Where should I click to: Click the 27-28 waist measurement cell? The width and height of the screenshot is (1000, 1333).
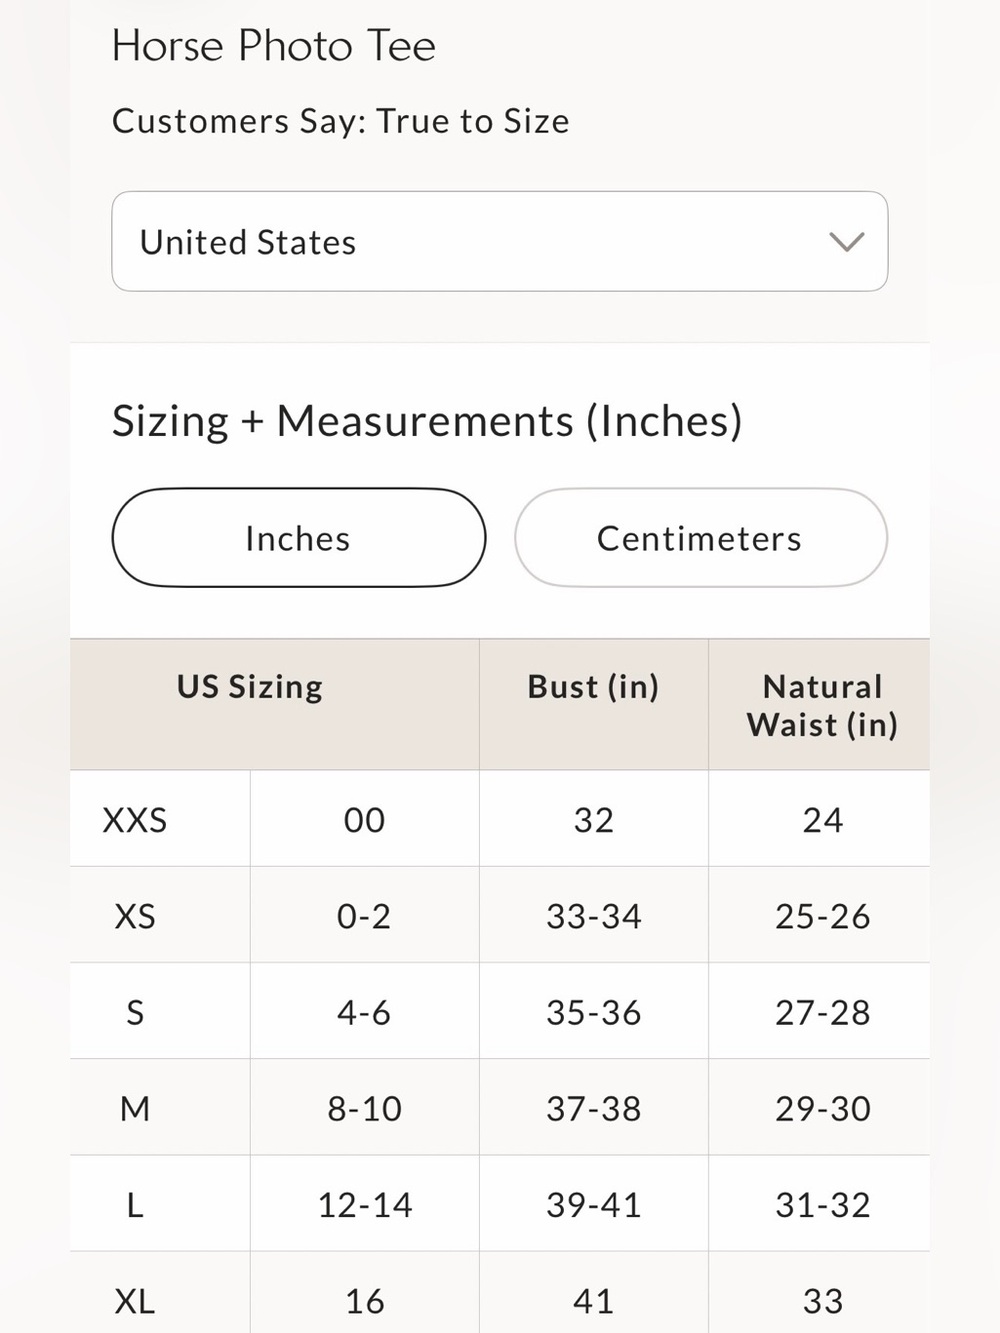tap(823, 1012)
